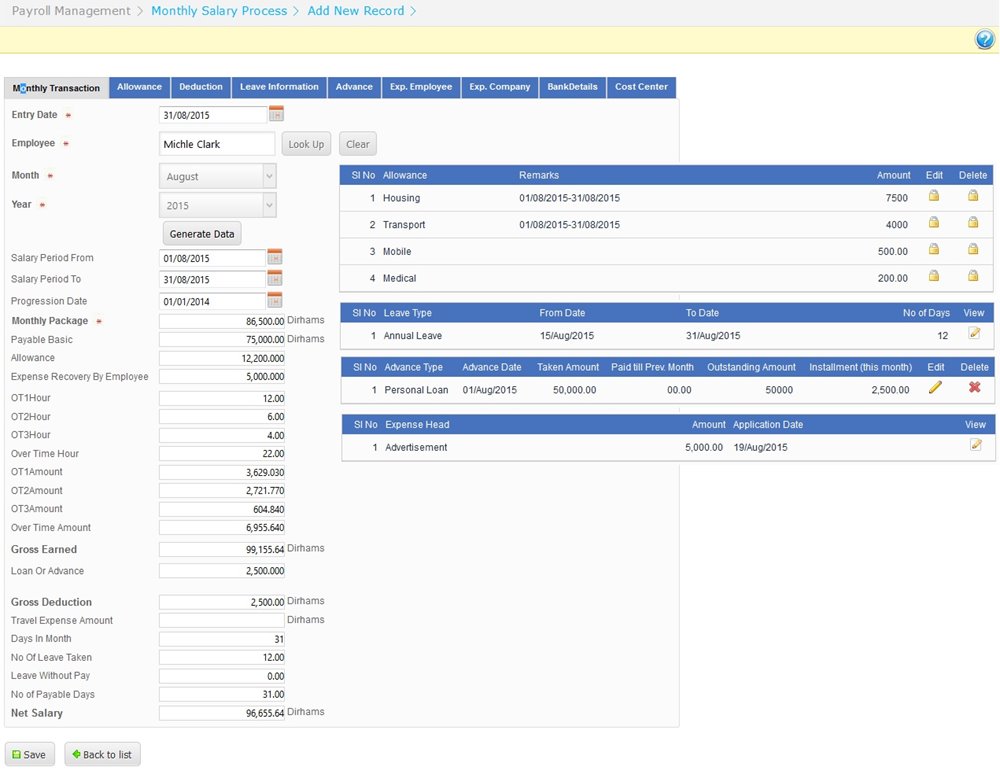Follow the Monthly Salary Process breadcrumb link
1000x778 pixels.
point(219,11)
